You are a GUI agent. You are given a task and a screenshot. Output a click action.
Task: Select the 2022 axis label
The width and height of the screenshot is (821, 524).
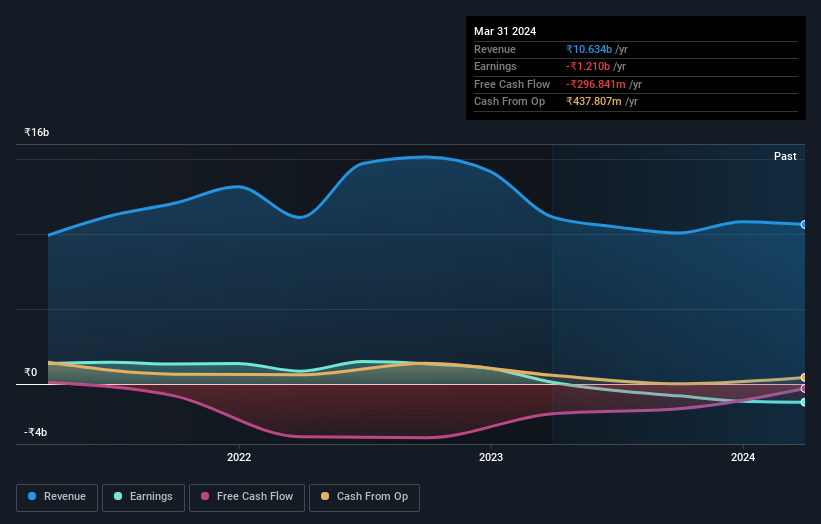point(239,457)
